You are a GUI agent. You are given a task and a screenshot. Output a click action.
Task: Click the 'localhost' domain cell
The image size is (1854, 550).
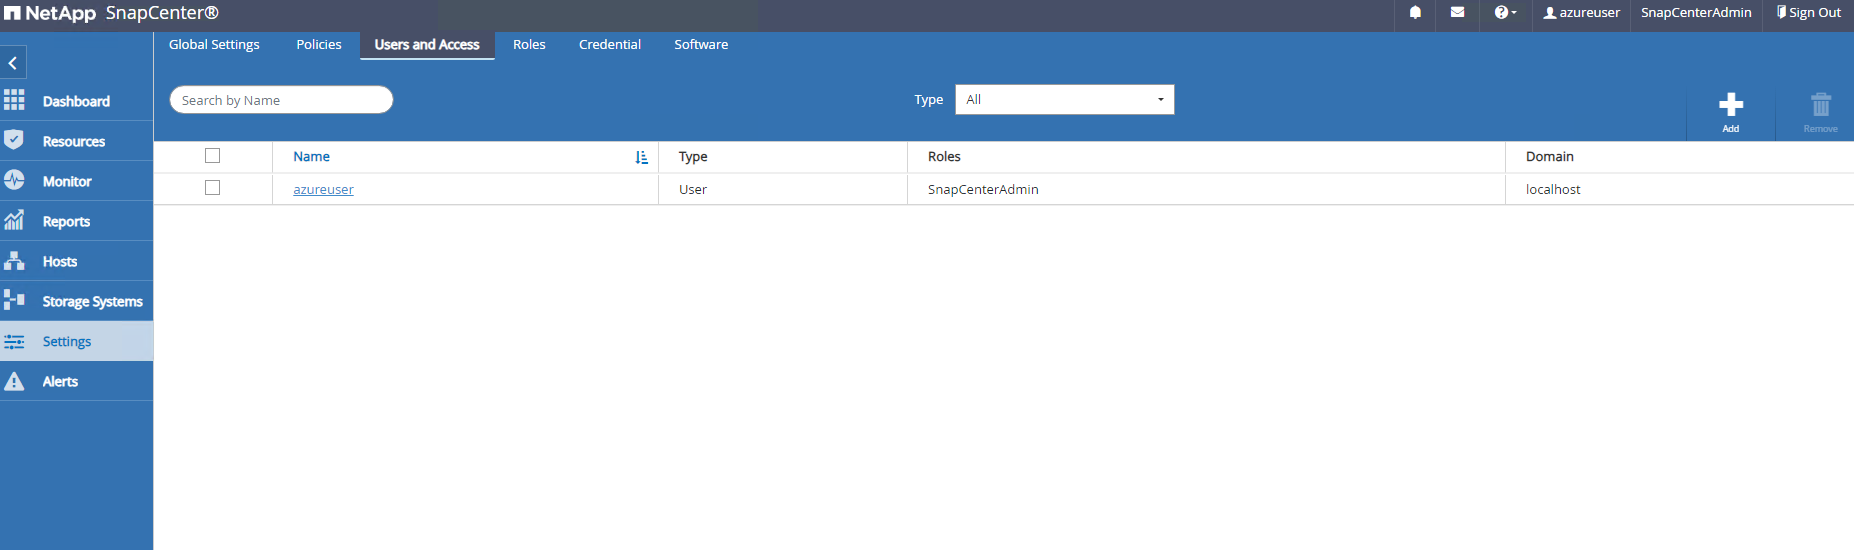tap(1553, 189)
